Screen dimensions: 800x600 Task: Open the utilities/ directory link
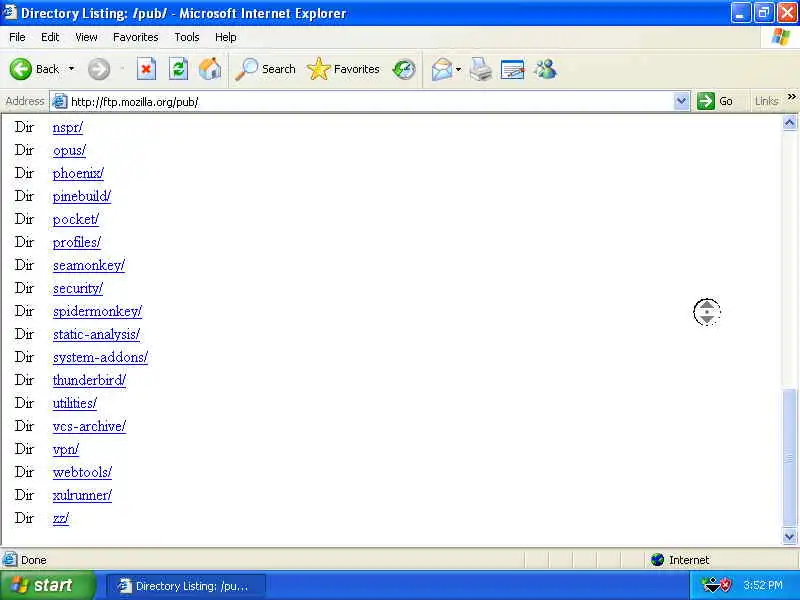[74, 403]
